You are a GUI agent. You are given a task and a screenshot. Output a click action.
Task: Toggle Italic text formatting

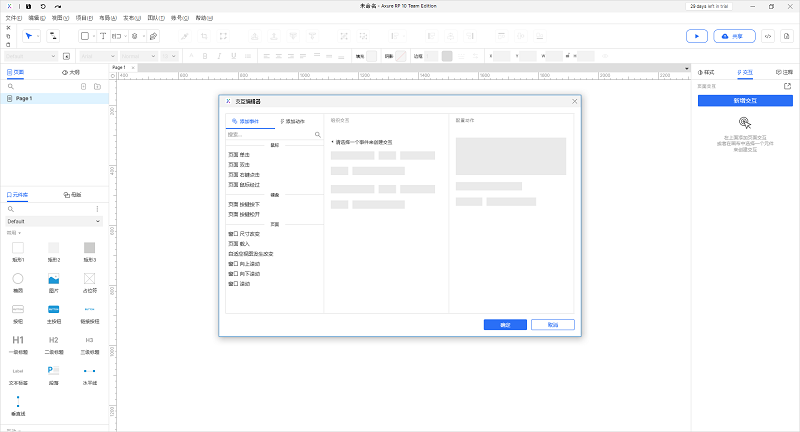tap(219, 56)
